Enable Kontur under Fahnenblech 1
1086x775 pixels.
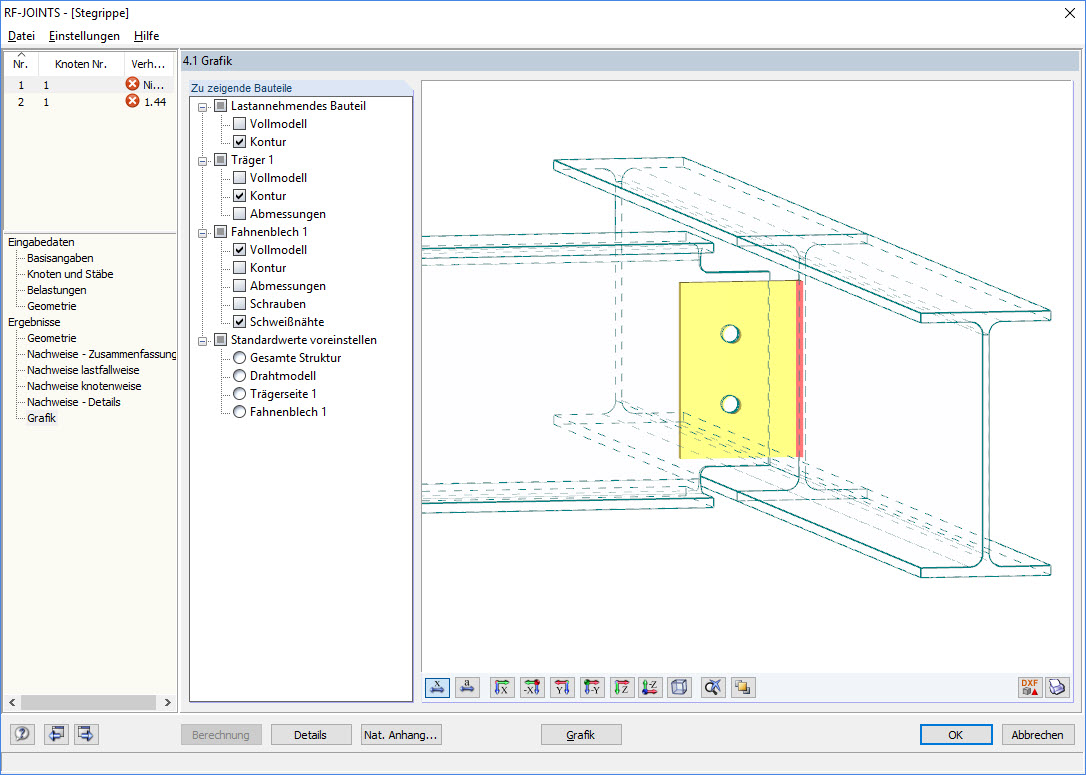coord(240,268)
